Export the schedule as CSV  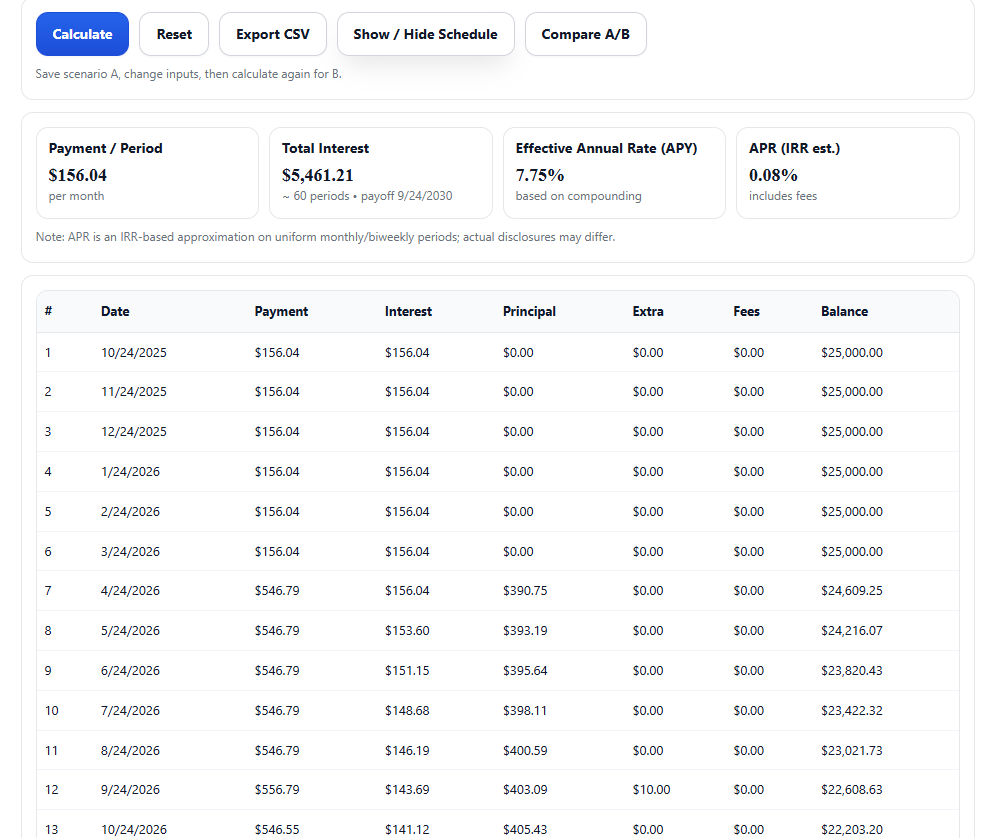click(273, 34)
